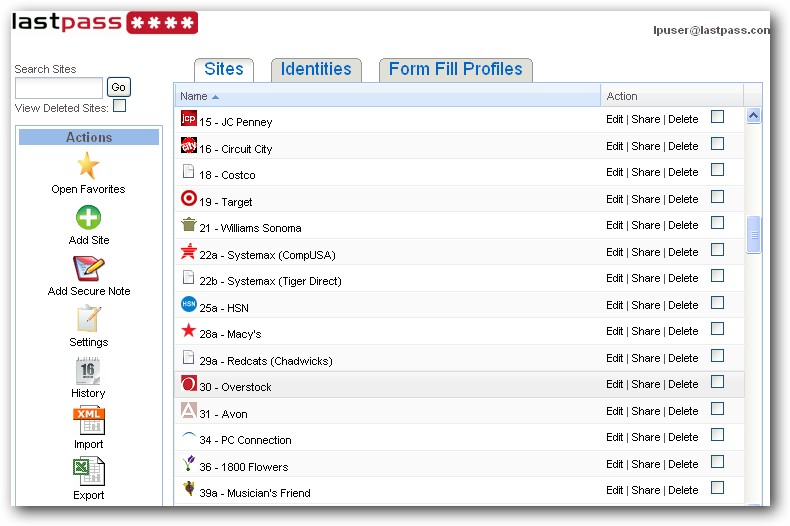Enable the View Deleted Sites checkbox

[x=119, y=106]
